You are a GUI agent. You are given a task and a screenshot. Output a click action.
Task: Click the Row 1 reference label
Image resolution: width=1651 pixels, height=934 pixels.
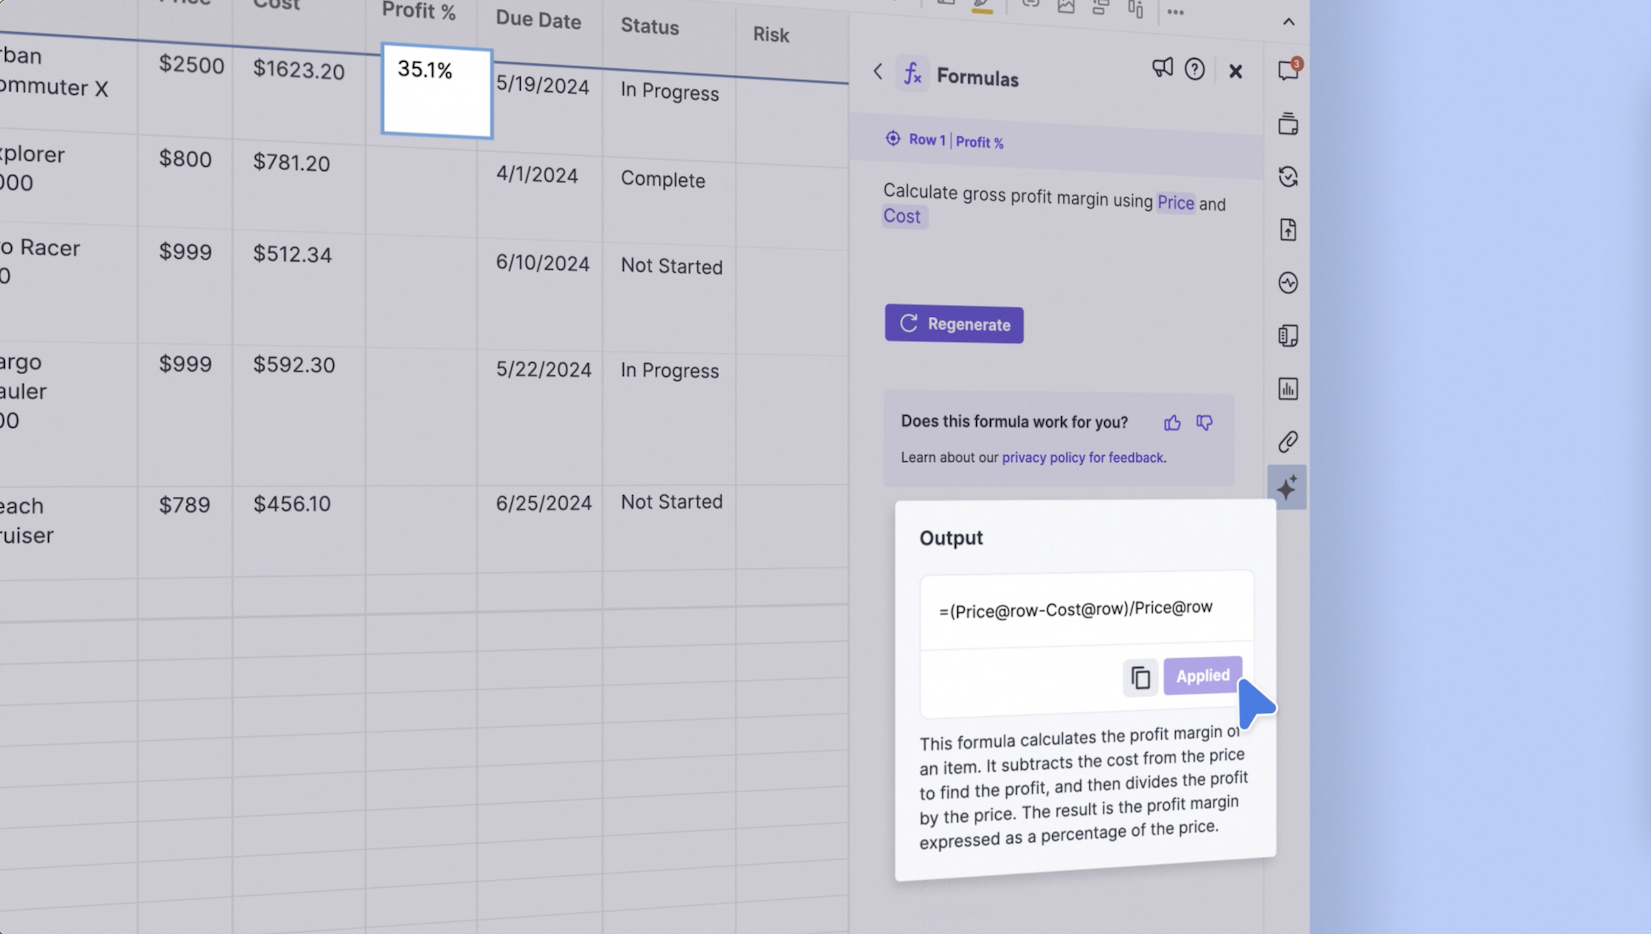[927, 140]
